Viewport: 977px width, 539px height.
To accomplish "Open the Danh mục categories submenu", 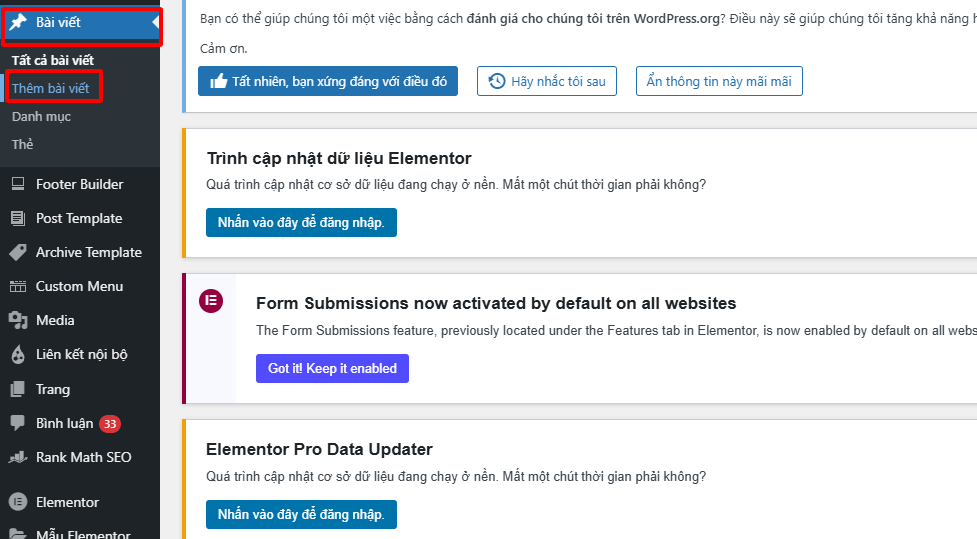I will 41,117.
